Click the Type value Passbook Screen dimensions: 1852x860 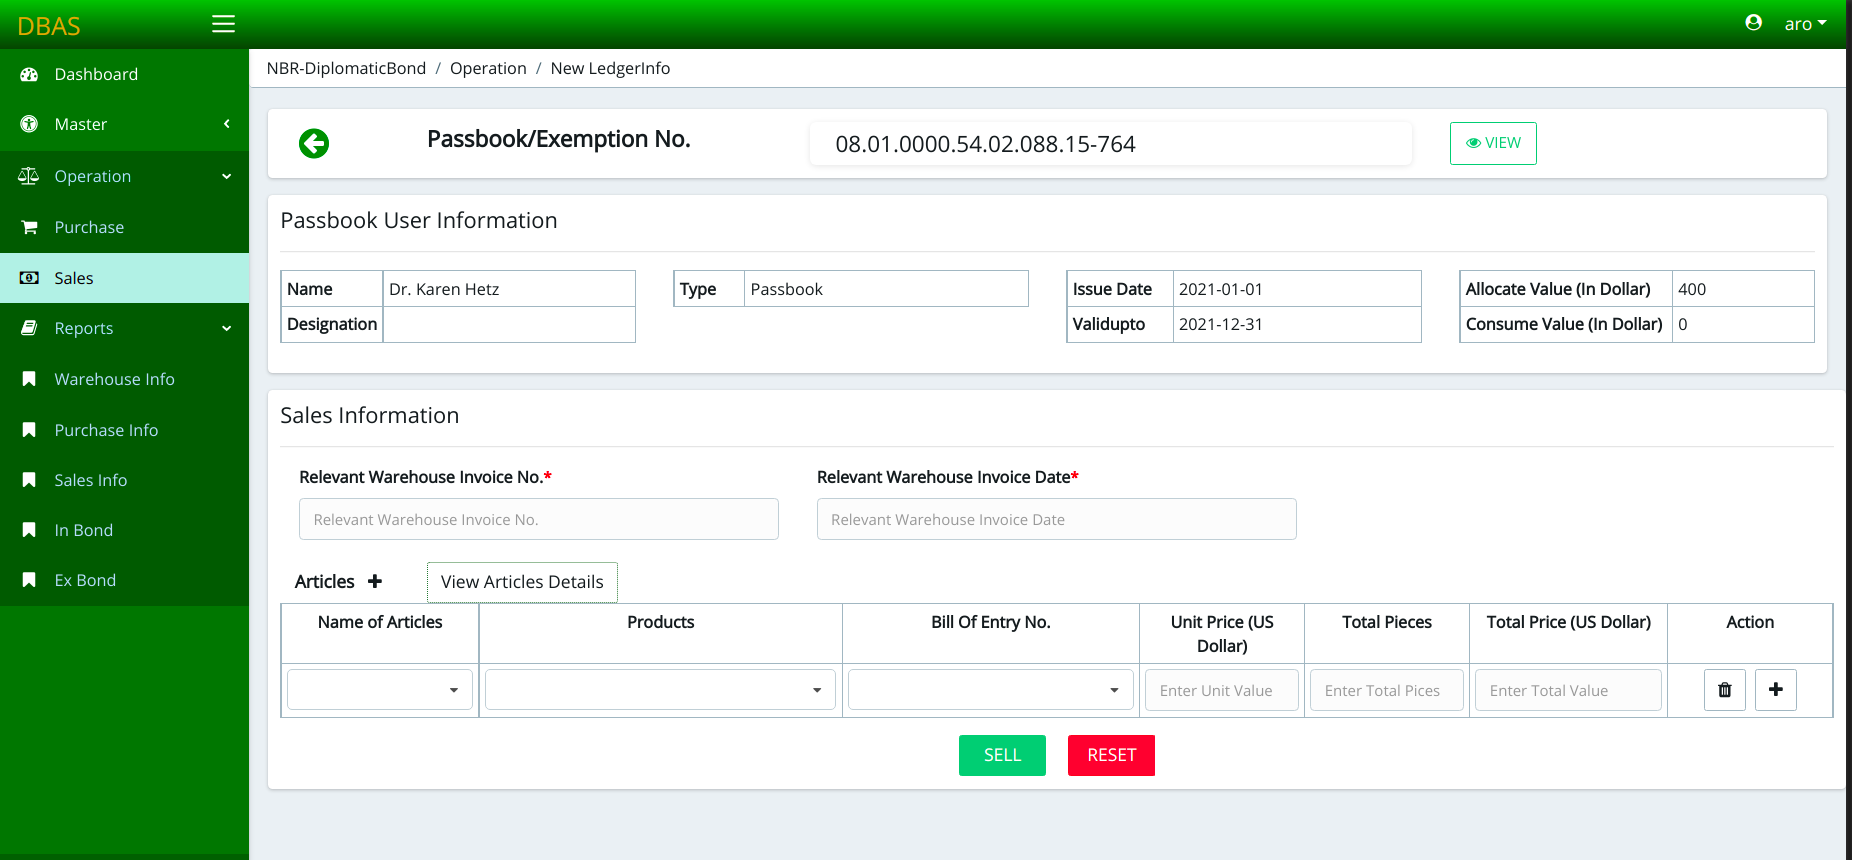[786, 289]
